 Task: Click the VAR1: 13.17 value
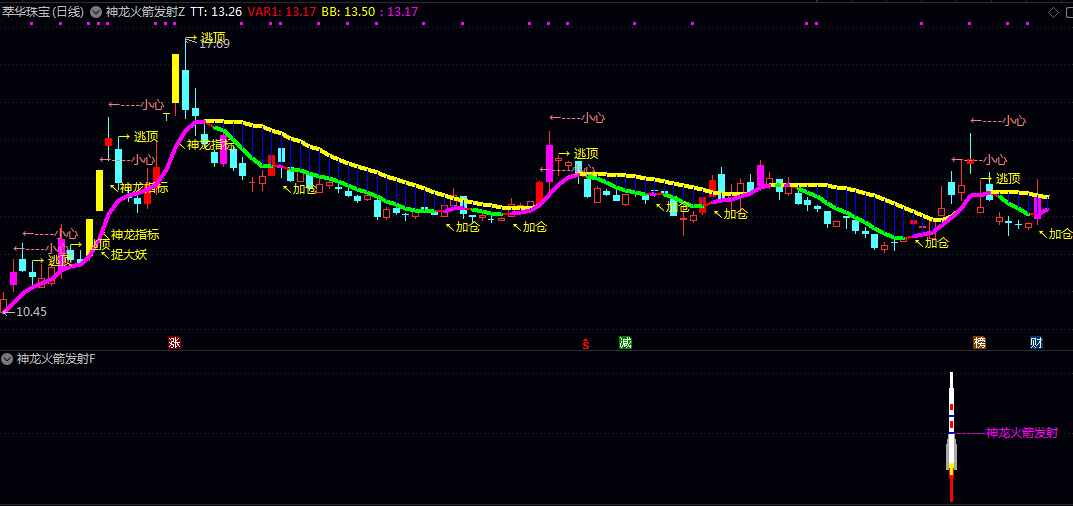tap(282, 12)
